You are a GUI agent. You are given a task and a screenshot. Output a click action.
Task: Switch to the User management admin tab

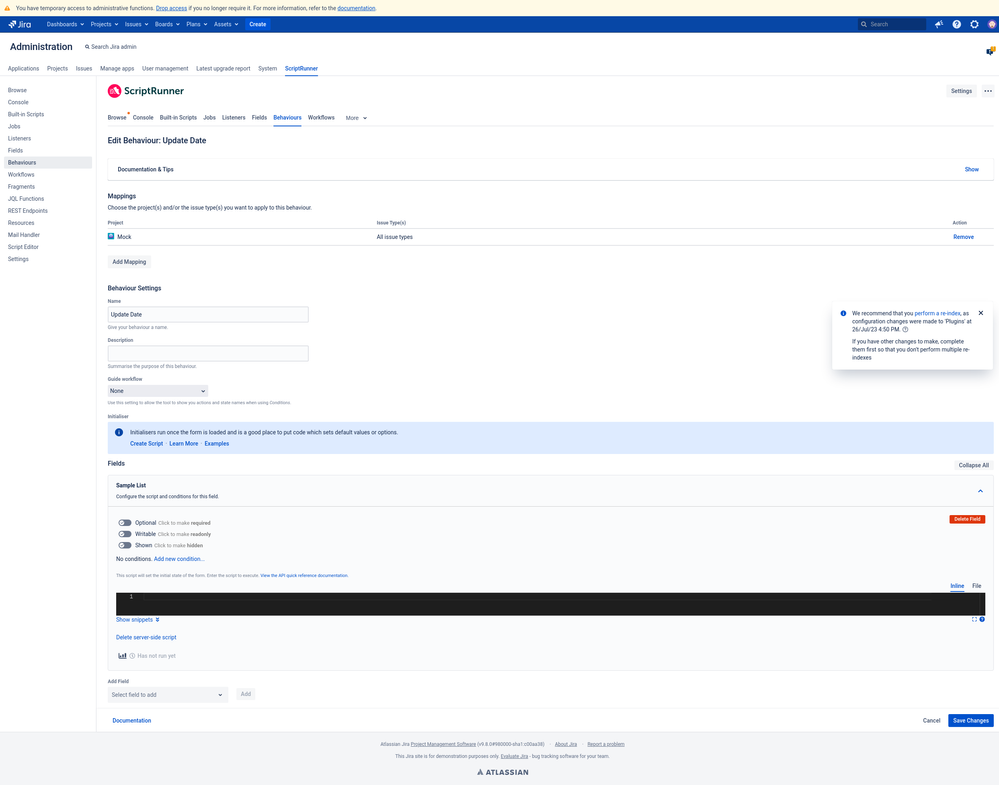click(x=165, y=68)
